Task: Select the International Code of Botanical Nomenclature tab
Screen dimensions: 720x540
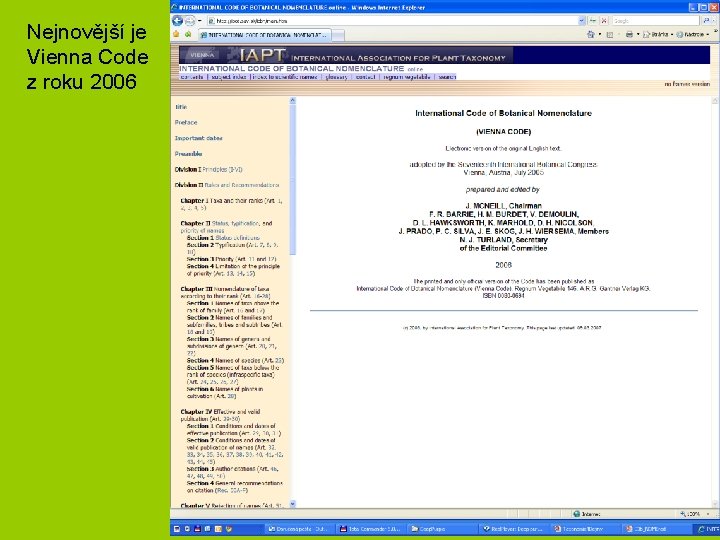Action: (264, 35)
